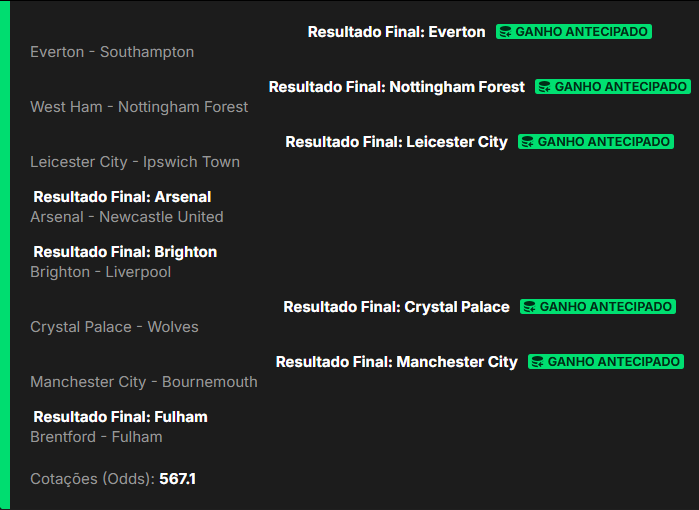Open the Brighton - Liverpool fixture

click(100, 272)
